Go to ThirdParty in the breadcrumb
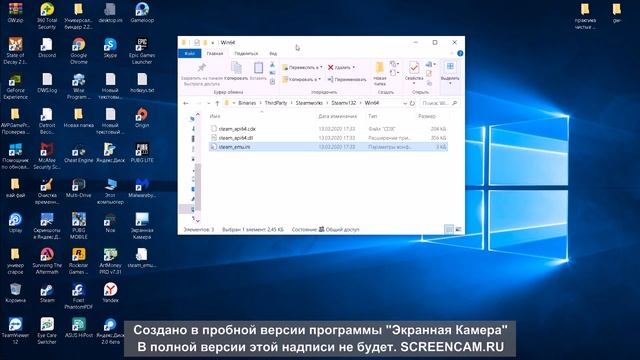 [276, 103]
